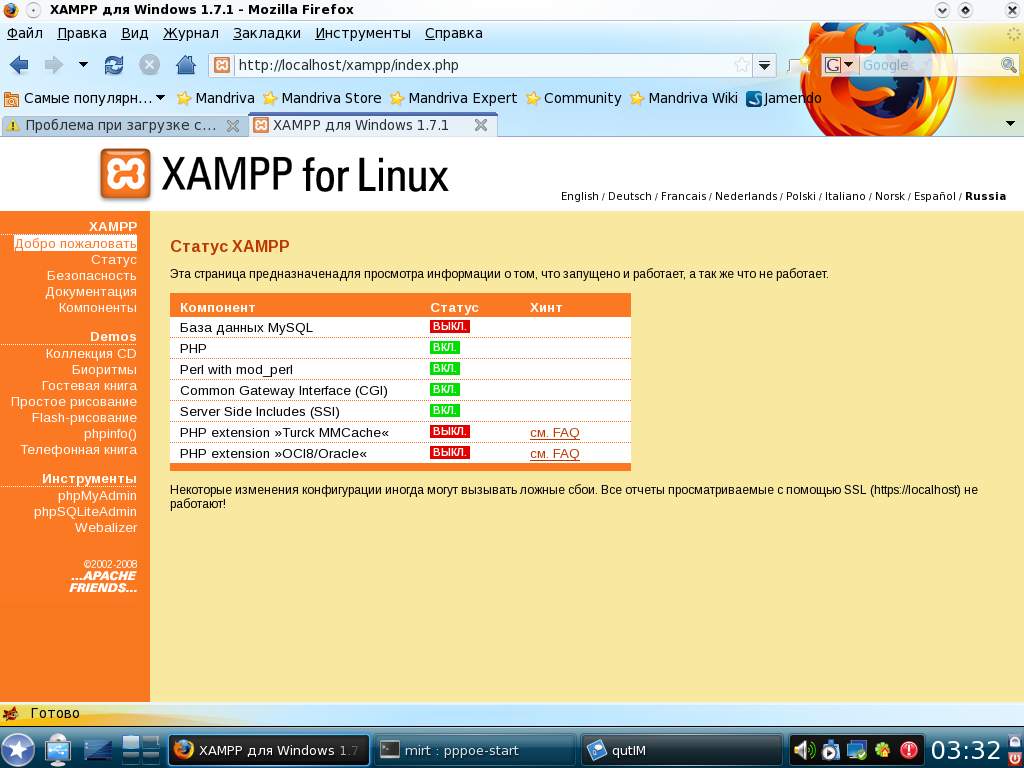The height and width of the screenshot is (768, 1024).
Task: Close the XAMPP для Windows 1.7.1 tab
Action: pyautogui.click(x=481, y=125)
